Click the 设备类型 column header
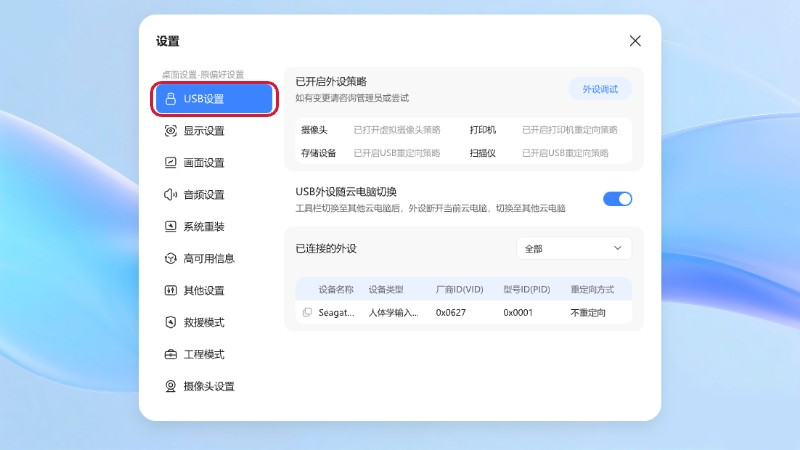The height and width of the screenshot is (450, 800). (x=386, y=289)
